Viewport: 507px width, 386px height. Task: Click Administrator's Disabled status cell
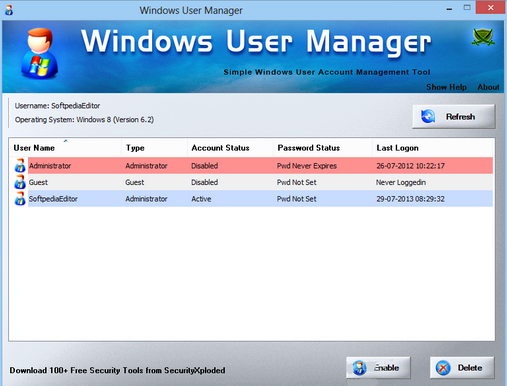(204, 166)
